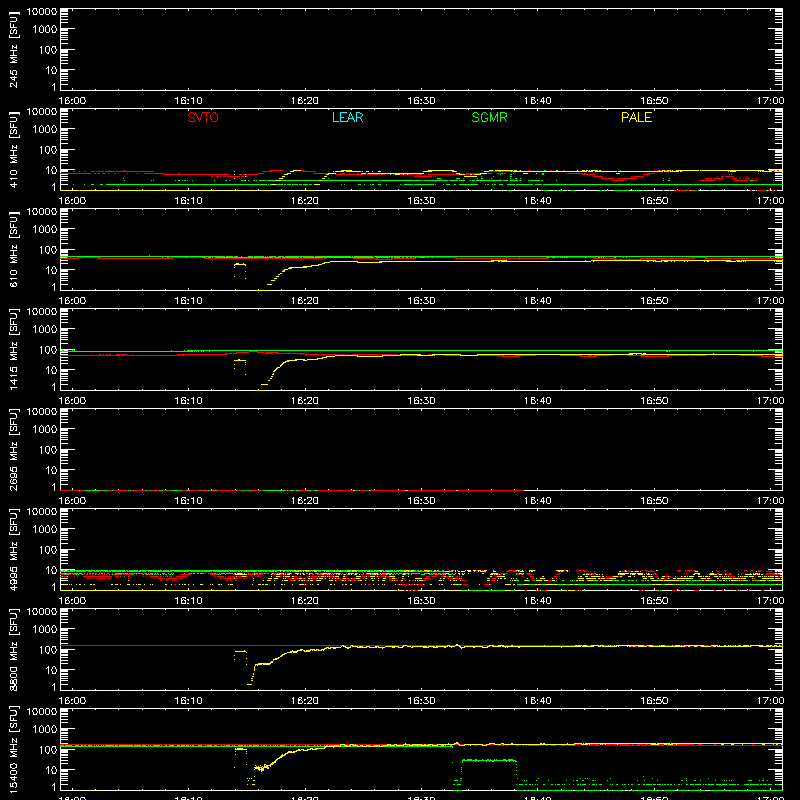Click 16:50 tick under the 1415 MHz panel
This screenshot has width=800, height=800.
pos(654,401)
